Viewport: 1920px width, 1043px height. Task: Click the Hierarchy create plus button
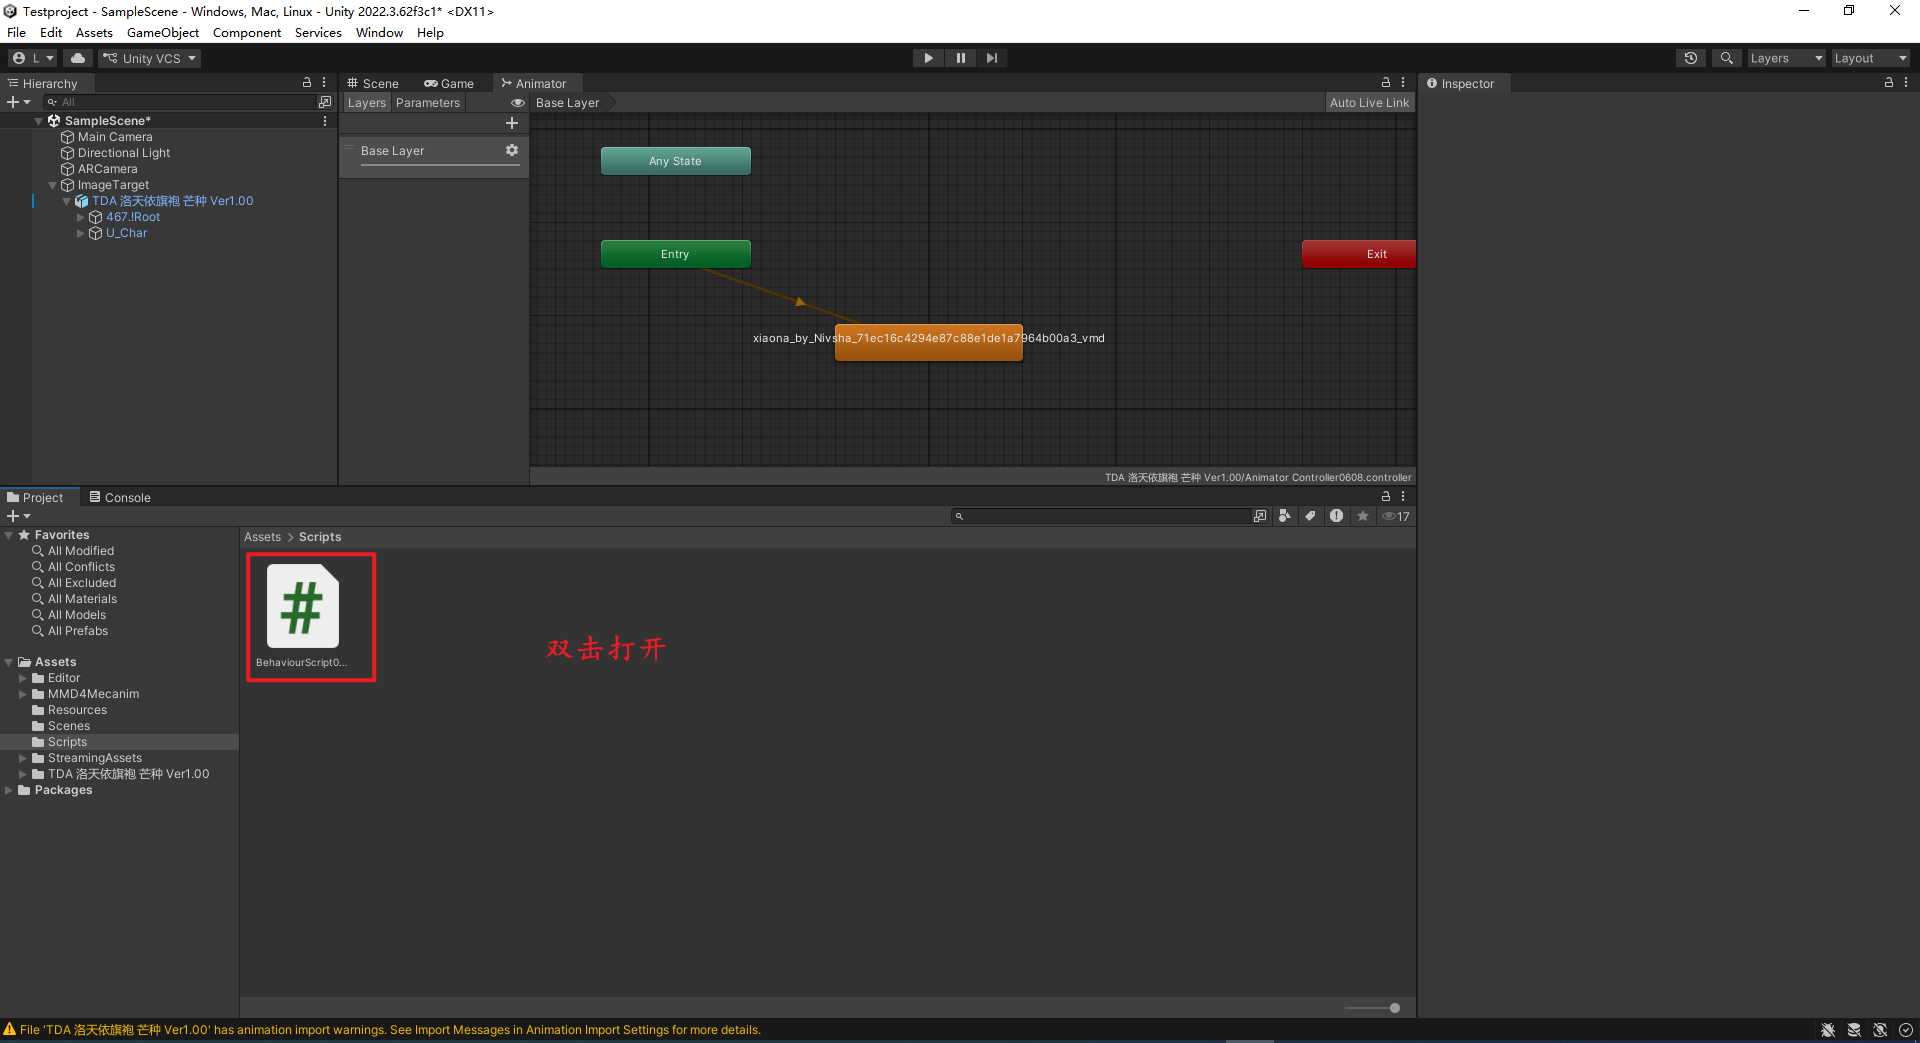click(18, 102)
